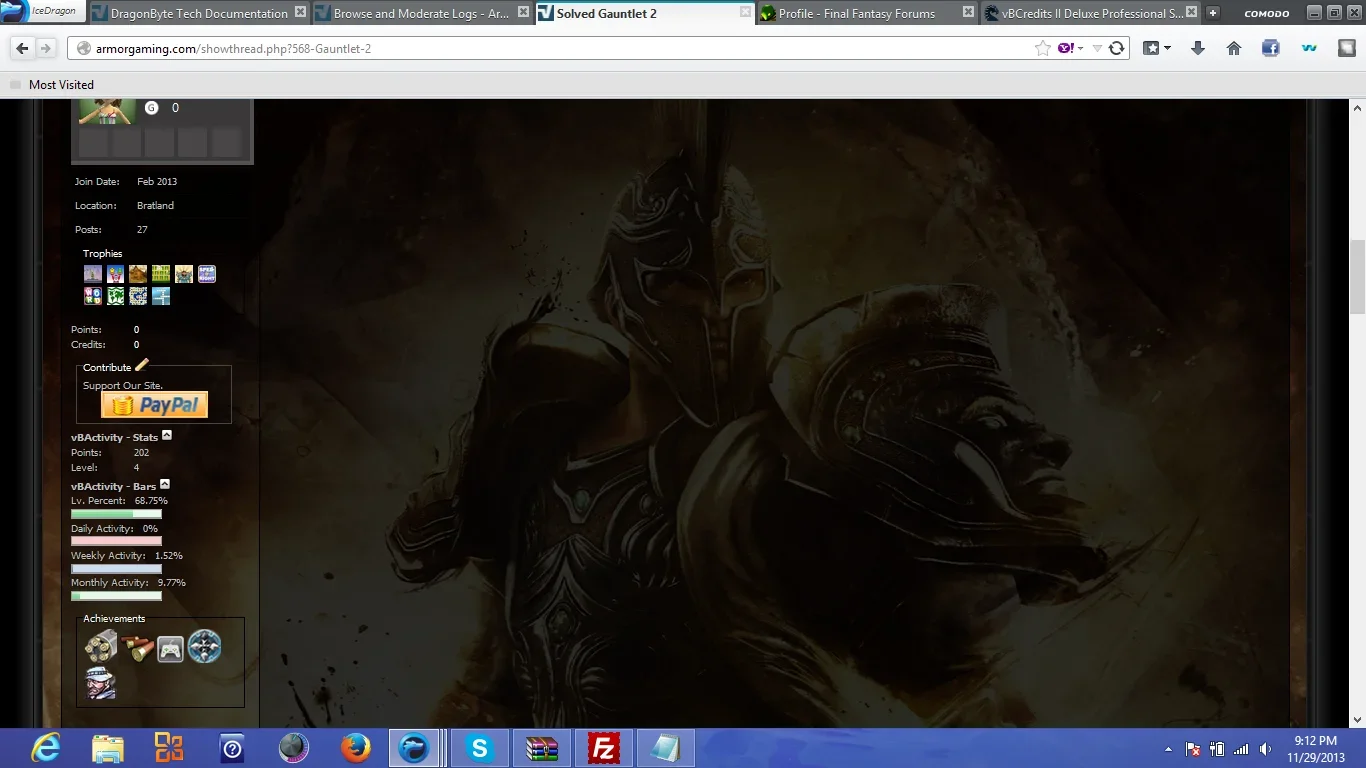The image size is (1366, 768).
Task: Click the PayPal donate button
Action: pos(154,405)
